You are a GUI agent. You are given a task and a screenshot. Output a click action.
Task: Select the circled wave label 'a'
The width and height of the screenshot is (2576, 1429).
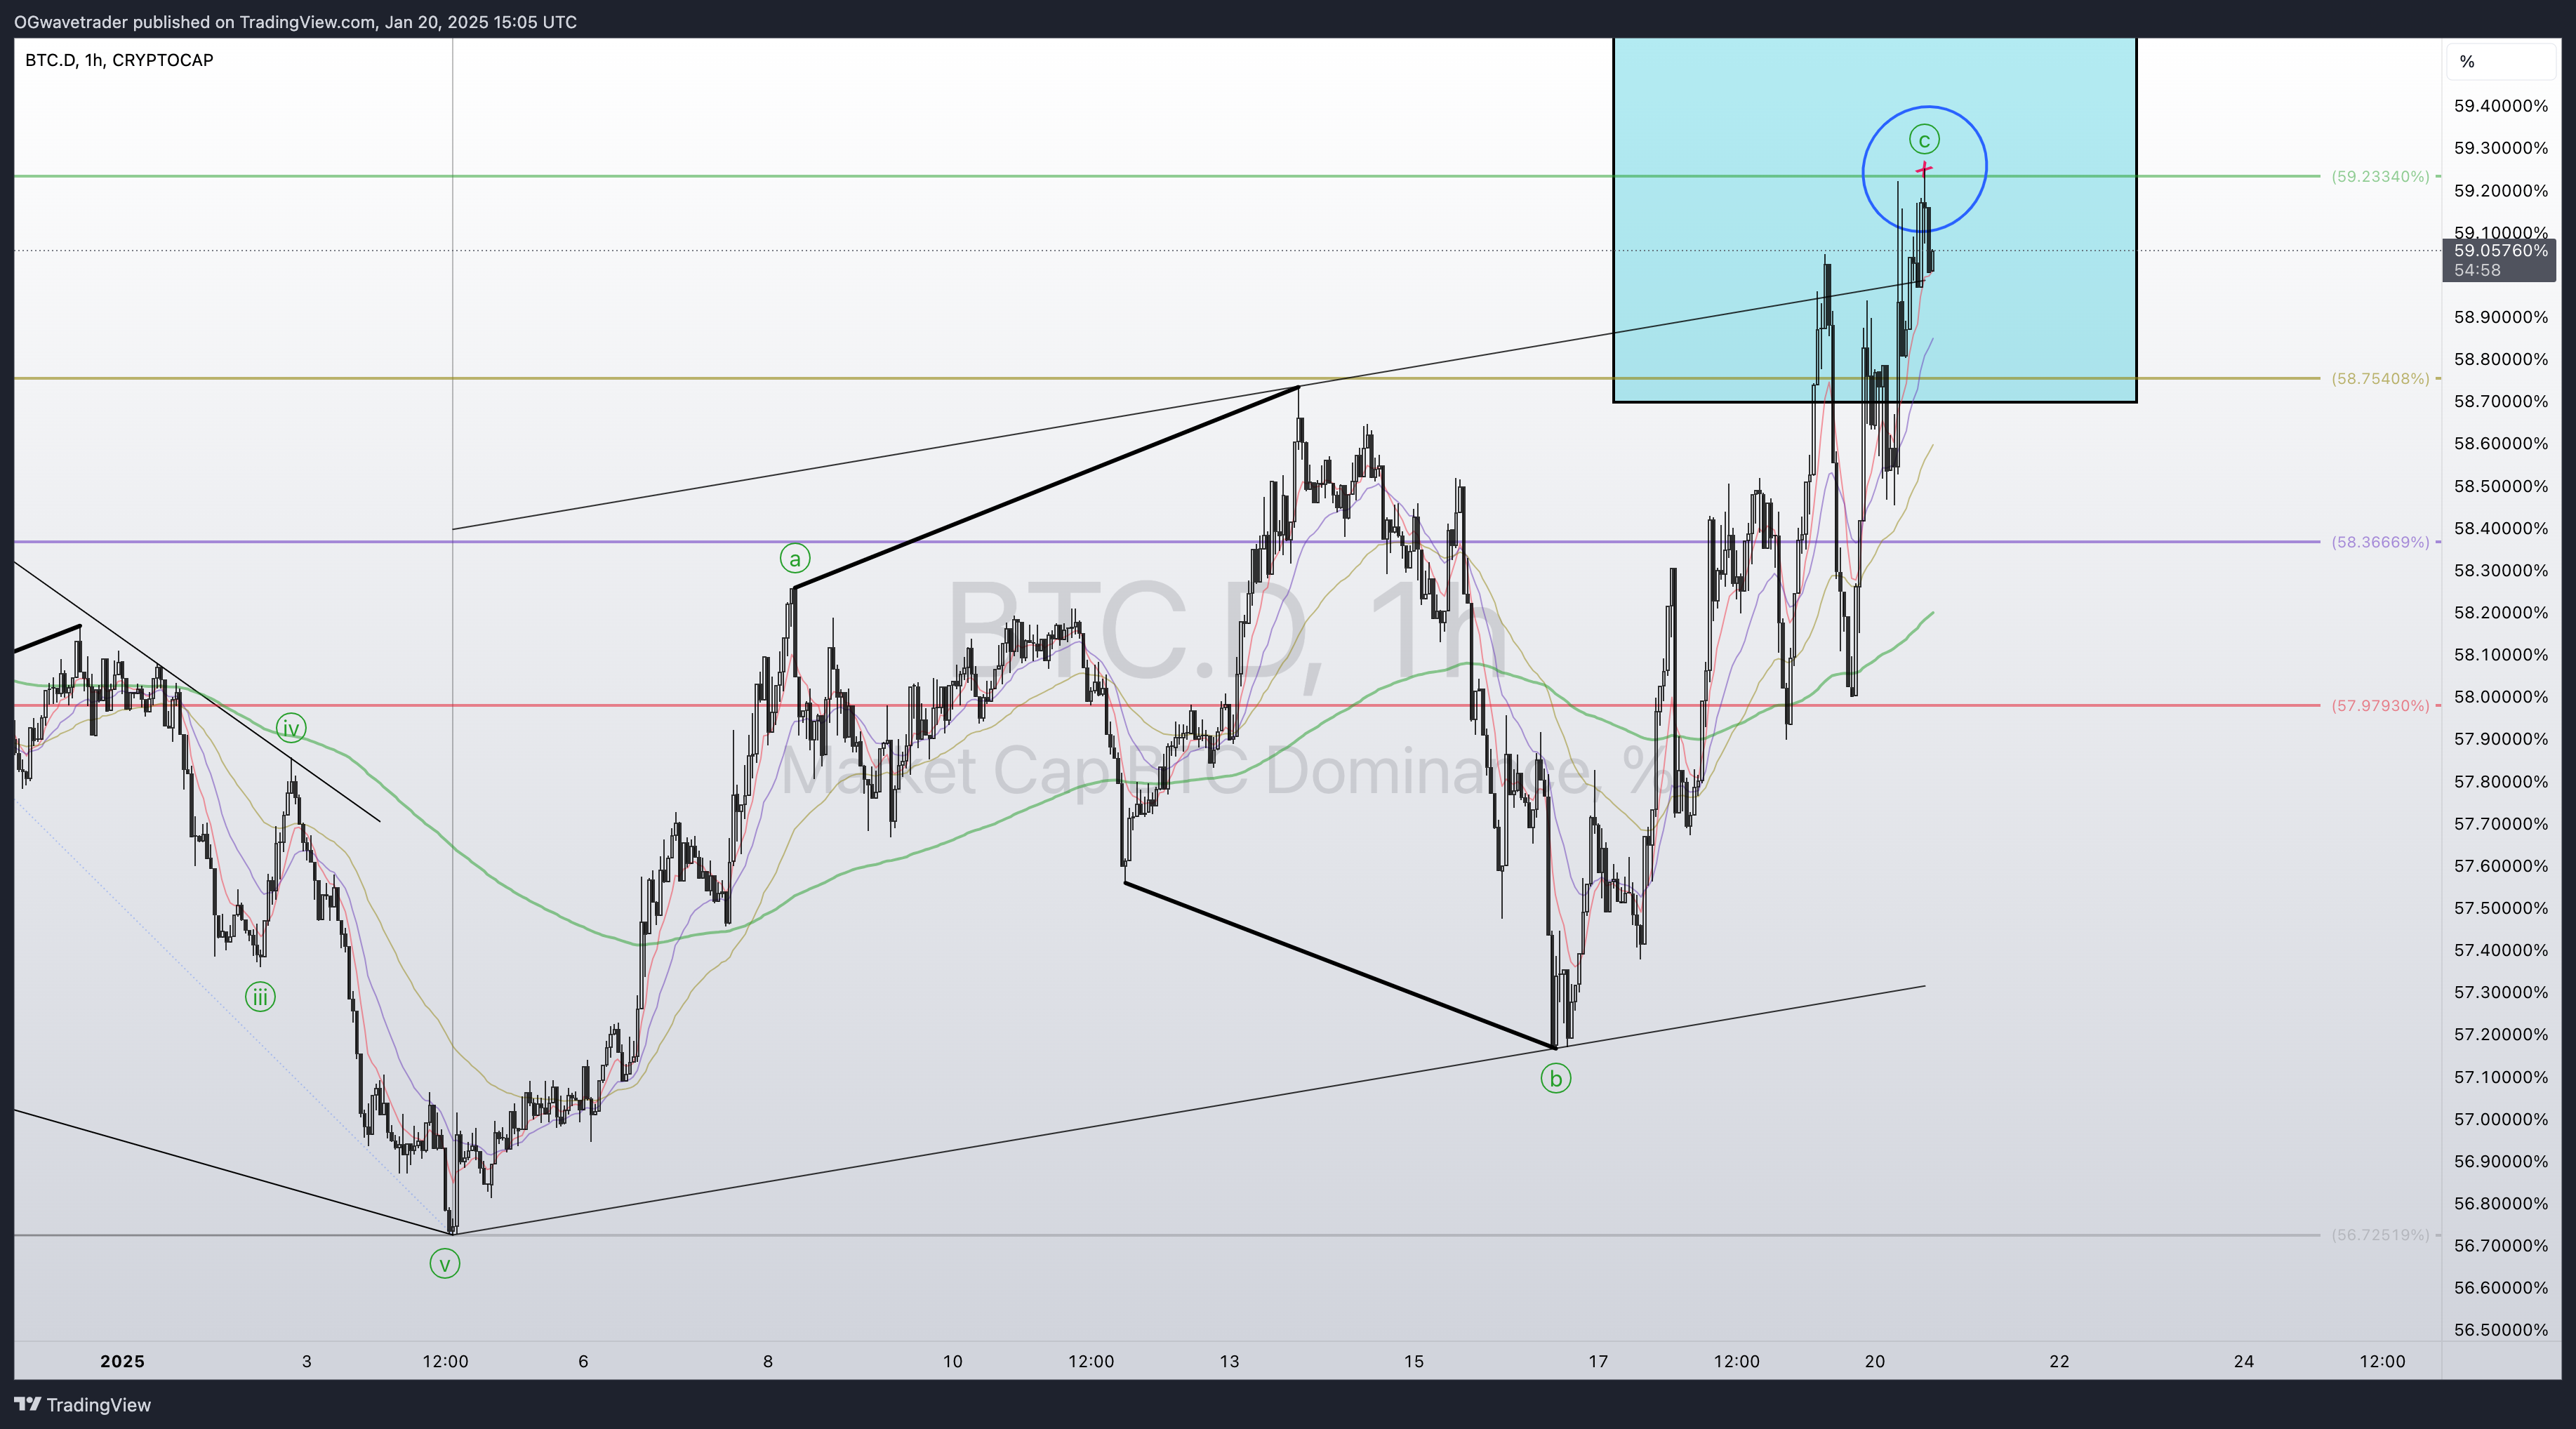click(x=795, y=558)
